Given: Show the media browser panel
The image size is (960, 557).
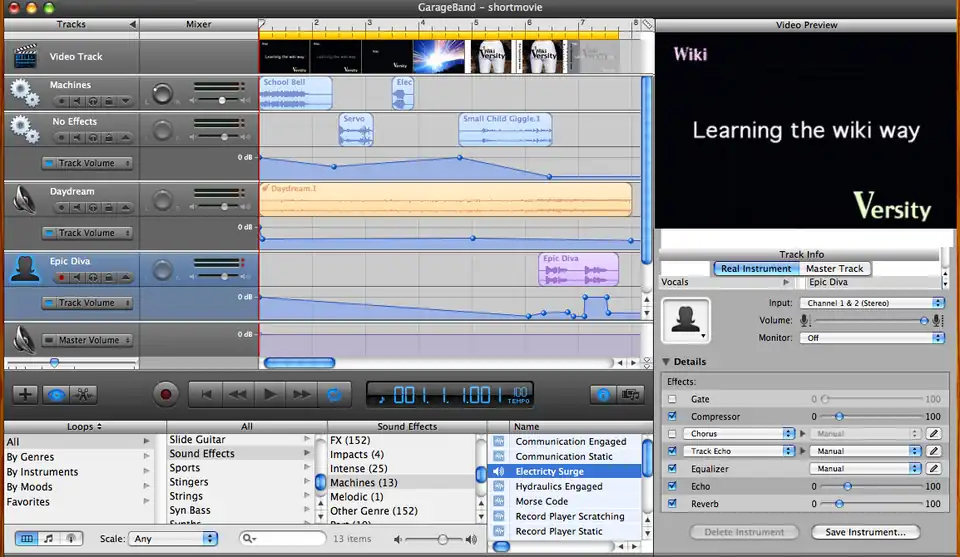Looking at the screenshot, I should tap(630, 394).
